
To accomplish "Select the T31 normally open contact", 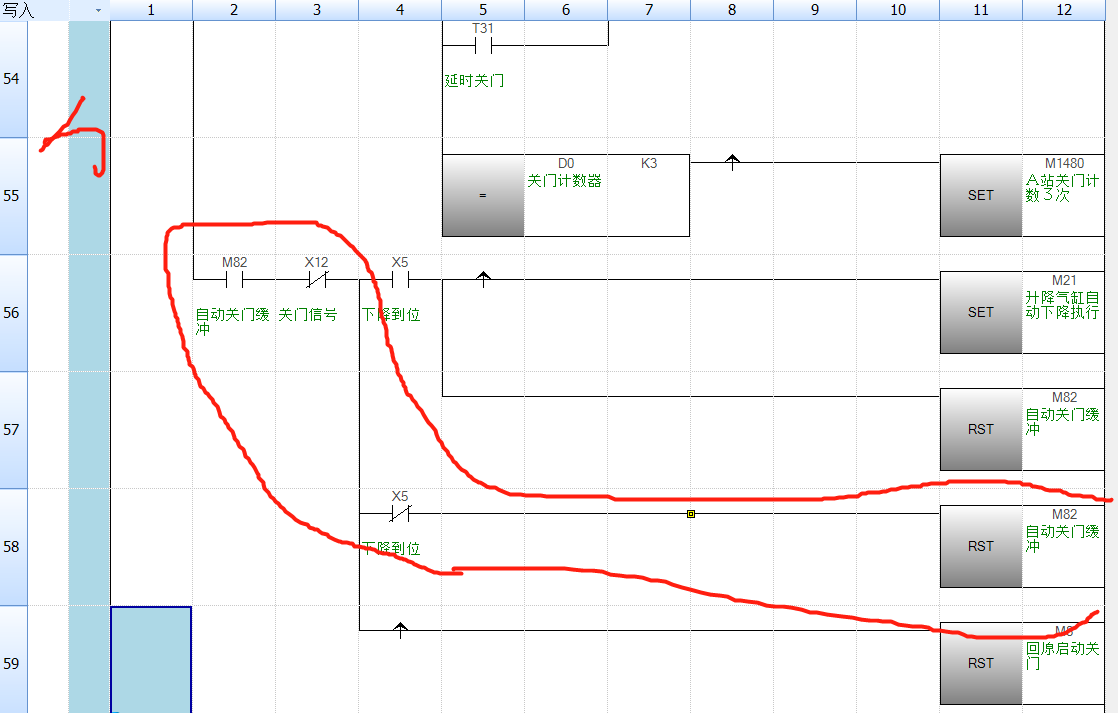I will [483, 45].
